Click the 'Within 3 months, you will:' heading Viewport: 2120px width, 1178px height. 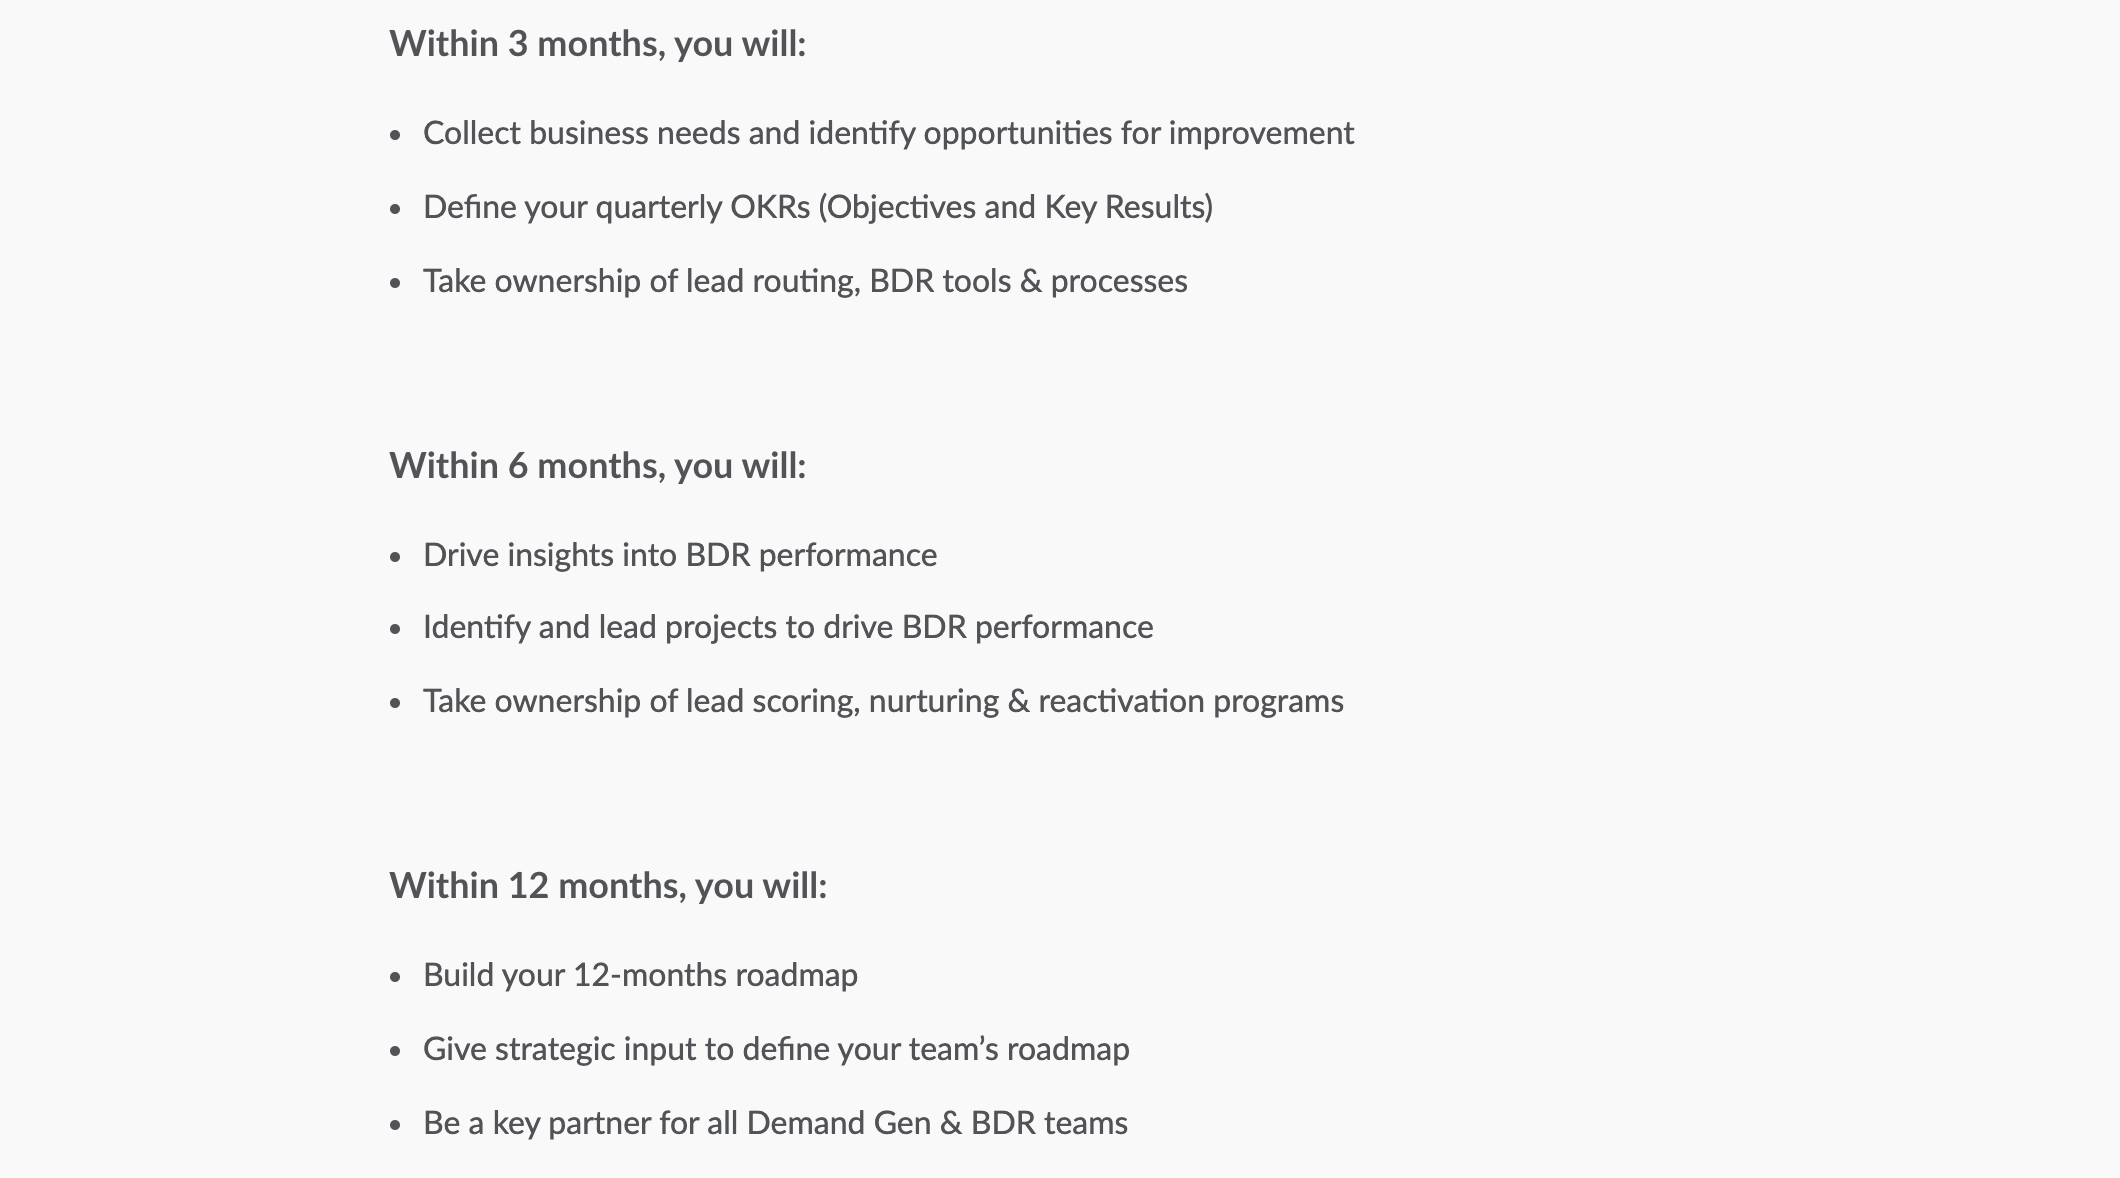597,45
